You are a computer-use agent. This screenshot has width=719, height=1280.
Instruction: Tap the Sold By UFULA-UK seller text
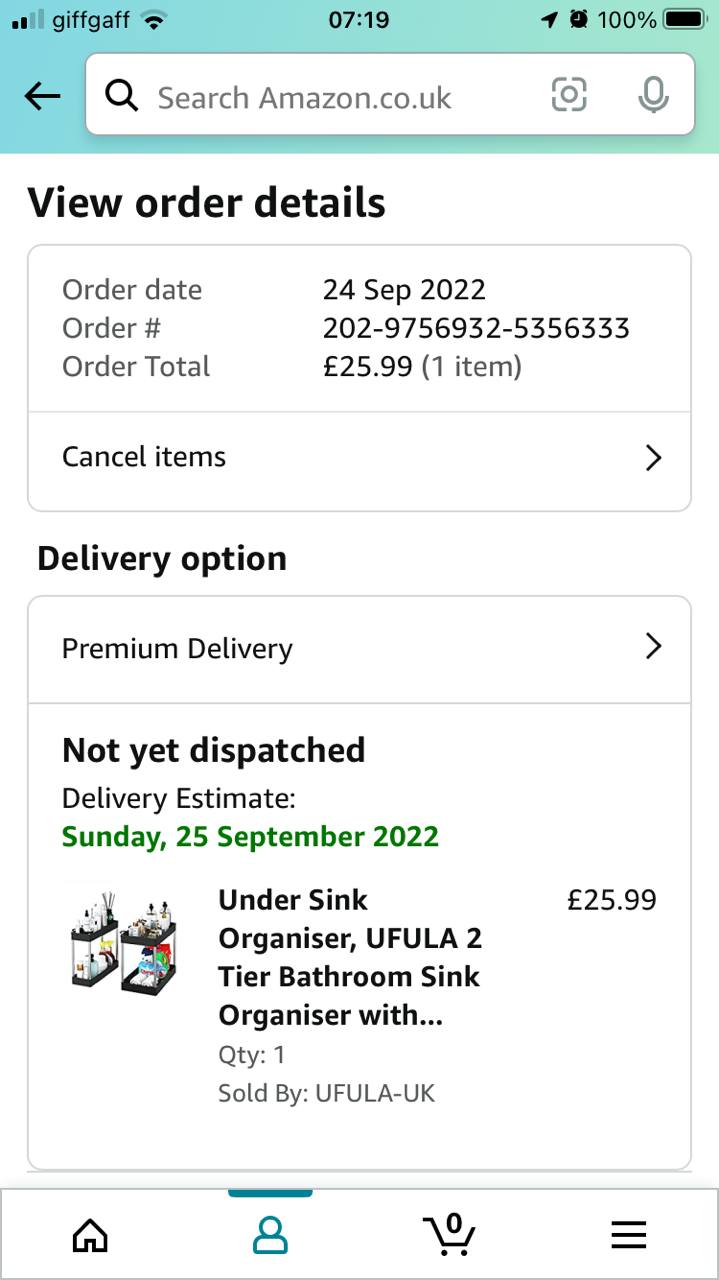pos(327,1093)
